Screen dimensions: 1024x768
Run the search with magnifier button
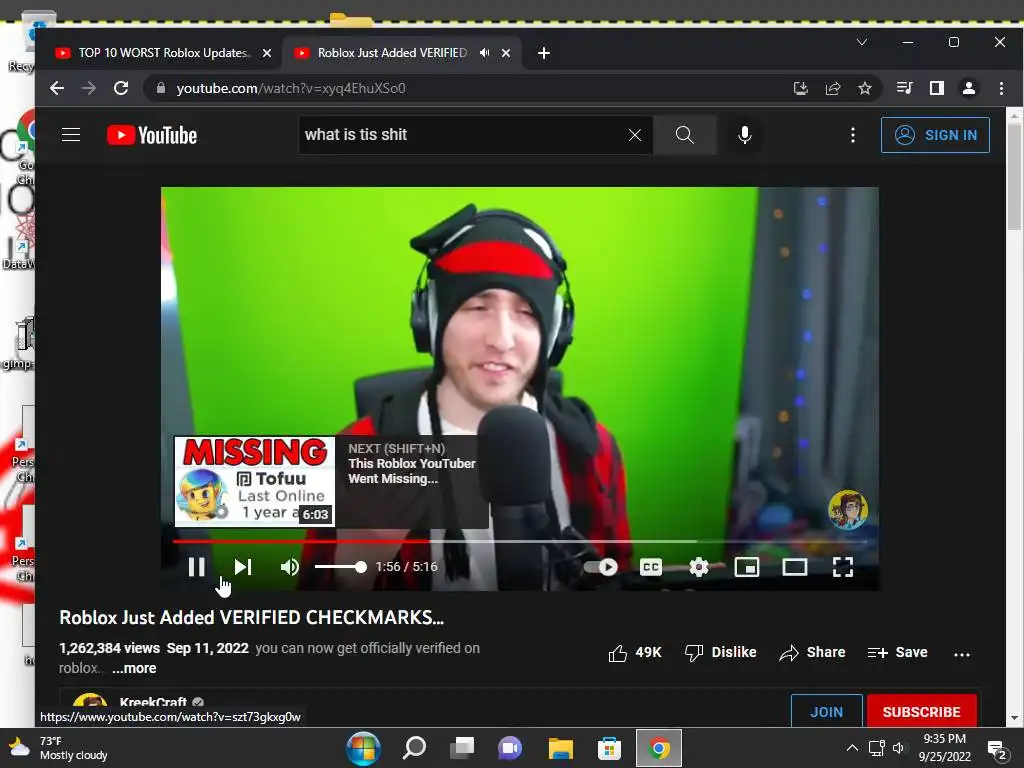pyautogui.click(x=684, y=135)
